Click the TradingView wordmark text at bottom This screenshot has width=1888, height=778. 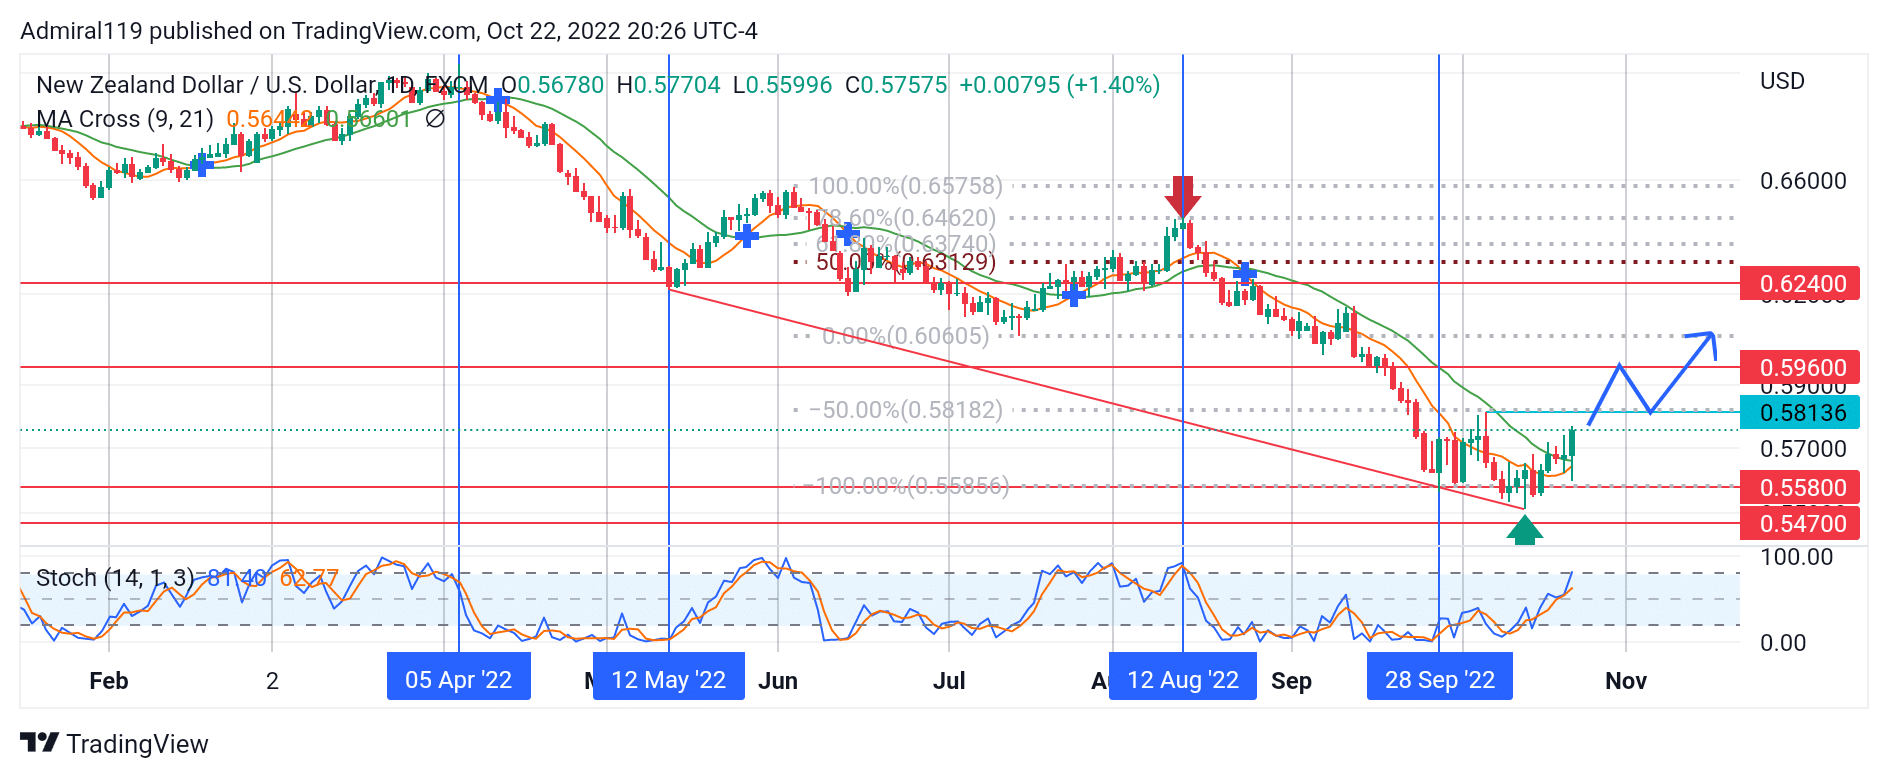coord(137,744)
